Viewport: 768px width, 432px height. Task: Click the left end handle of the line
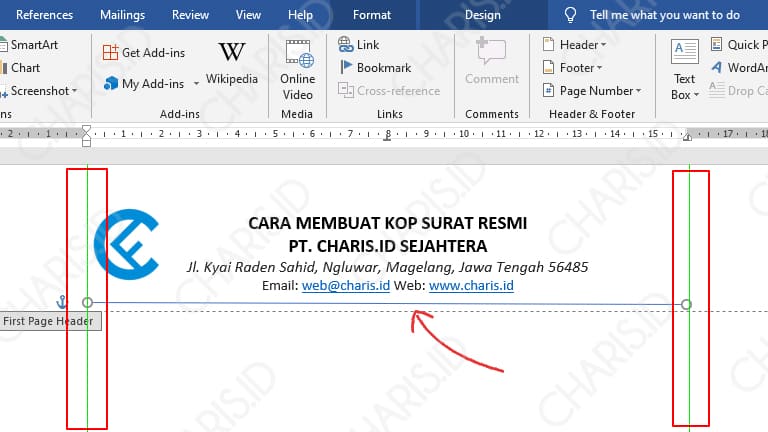(x=87, y=303)
